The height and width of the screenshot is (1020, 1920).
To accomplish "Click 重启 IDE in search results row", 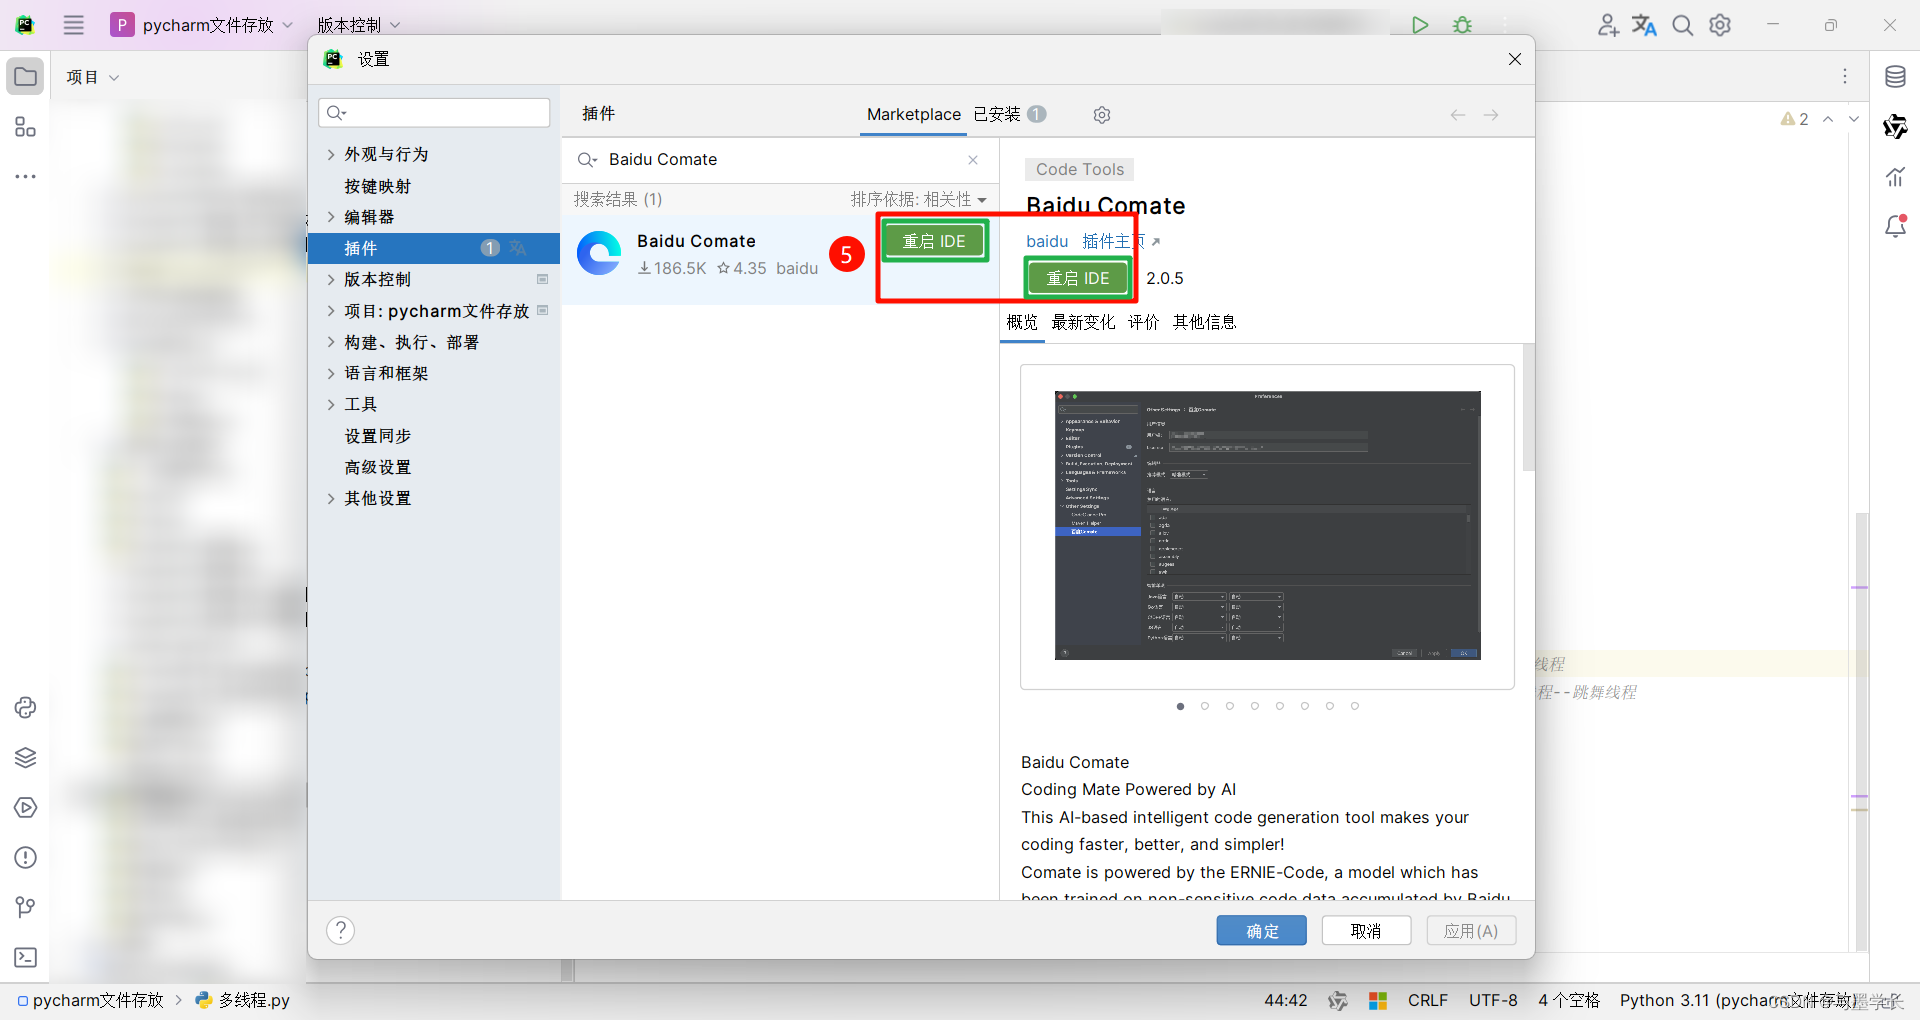I will point(934,241).
